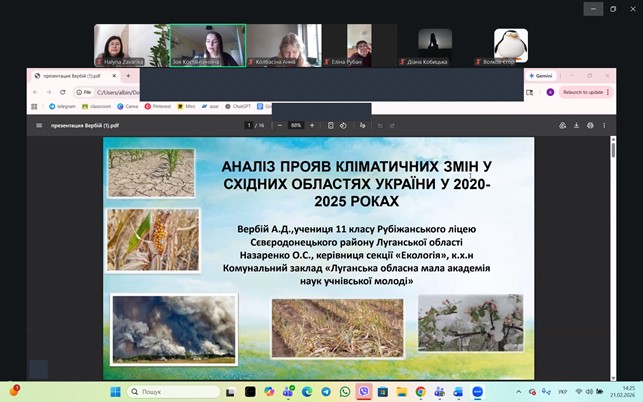This screenshot has width=643, height=402.
Task: Open Viber from the taskbar
Action: coord(364,392)
